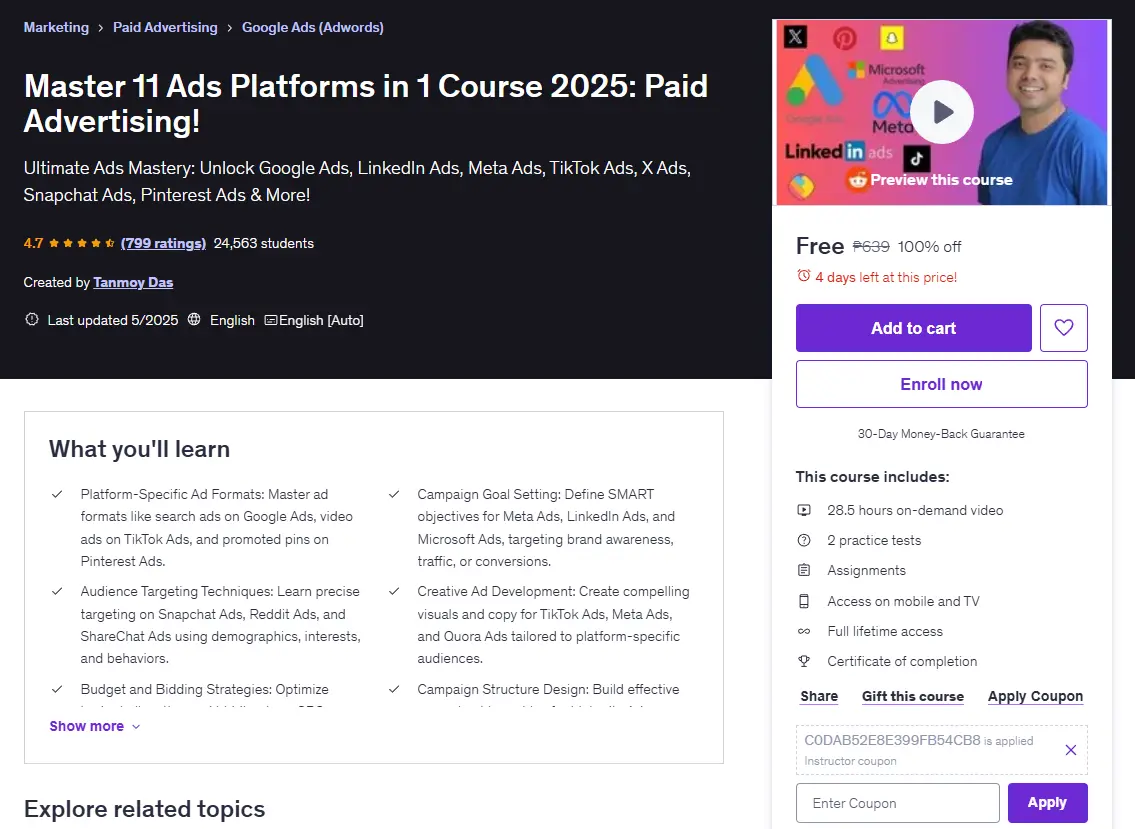Screen dimensions: 1135x829
Task: Remove the applied instructor coupon
Action: [1071, 750]
